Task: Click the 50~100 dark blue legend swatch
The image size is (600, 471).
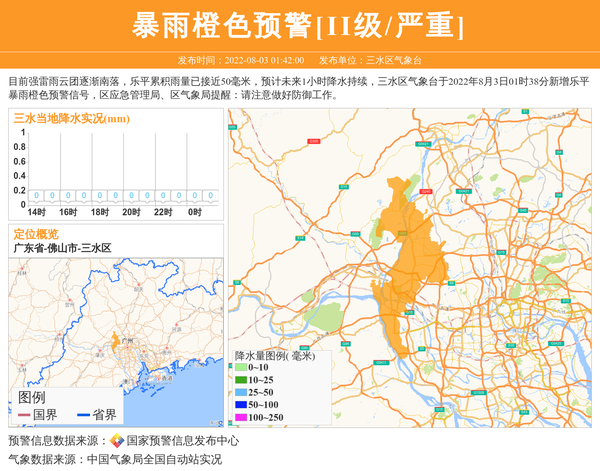Action: (x=240, y=404)
